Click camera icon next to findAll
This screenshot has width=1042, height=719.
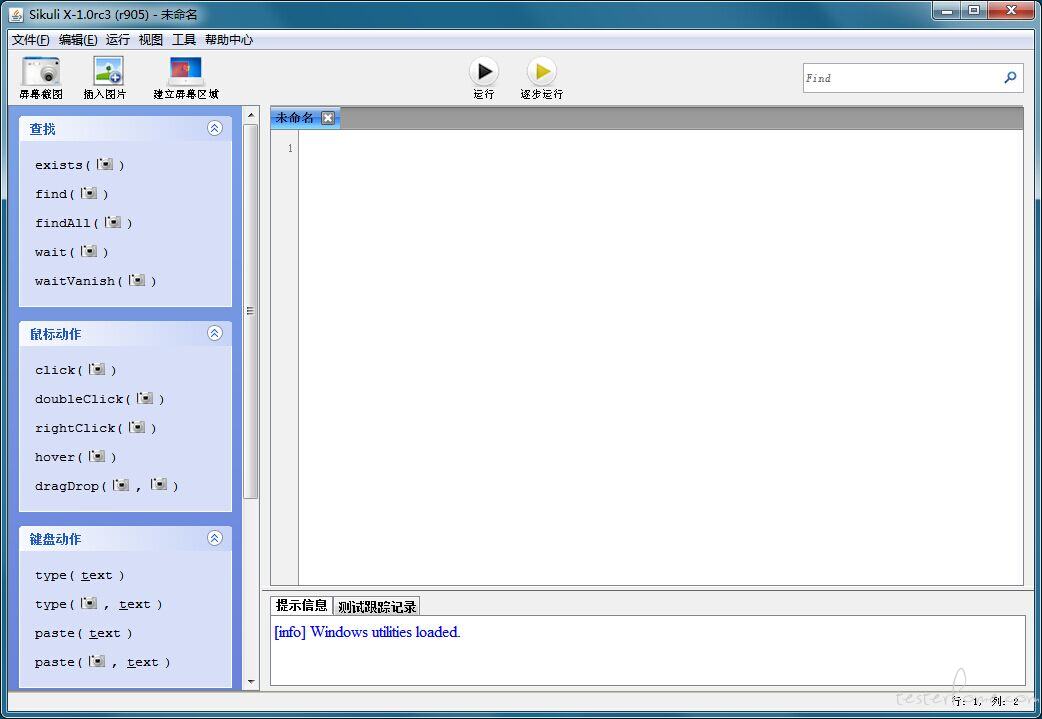[113, 222]
